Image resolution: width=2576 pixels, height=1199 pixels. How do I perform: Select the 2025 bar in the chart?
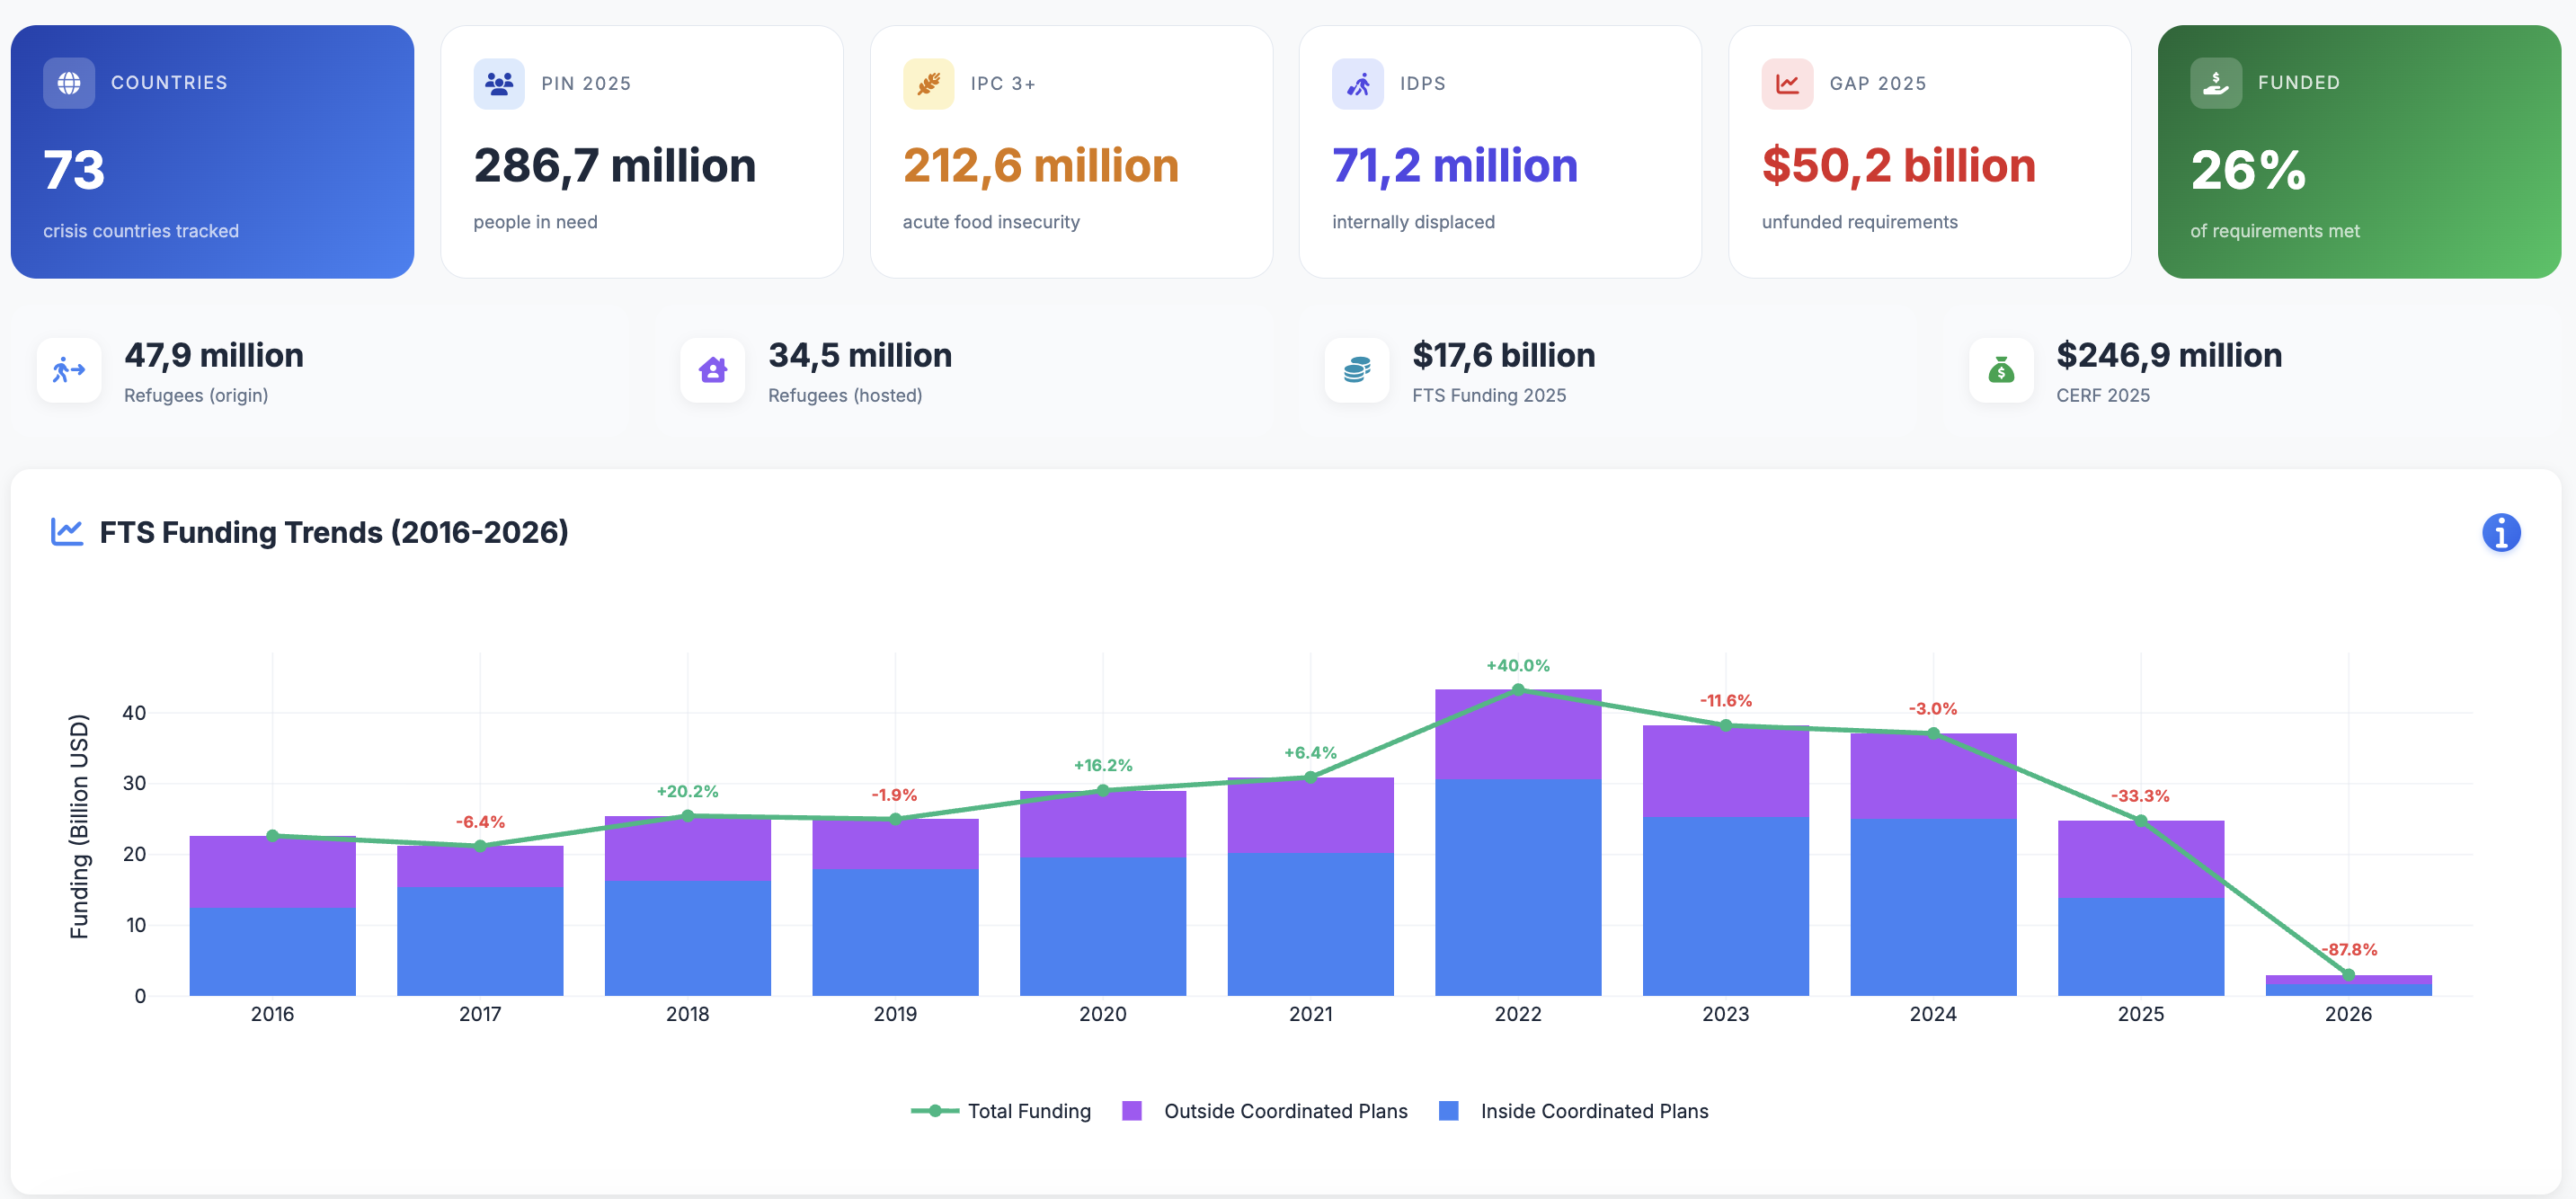[2141, 910]
